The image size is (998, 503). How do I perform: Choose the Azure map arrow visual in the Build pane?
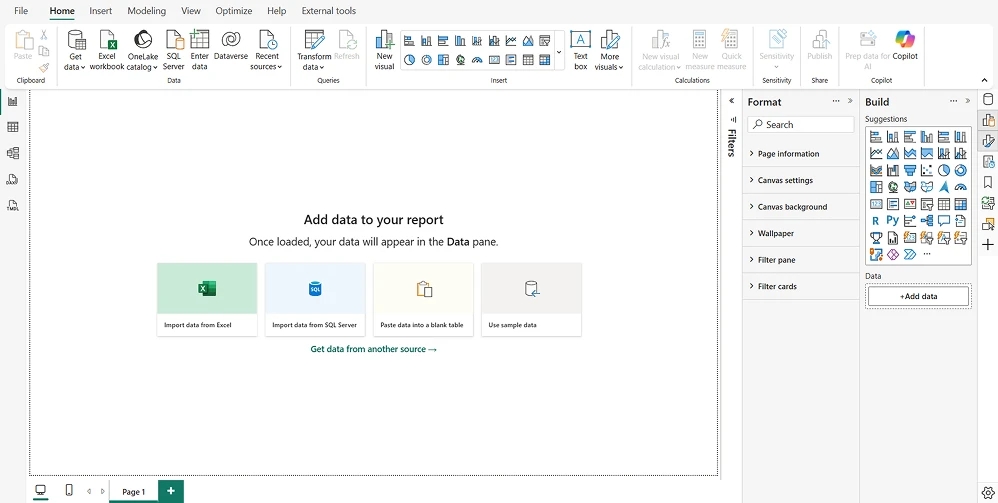tap(944, 187)
